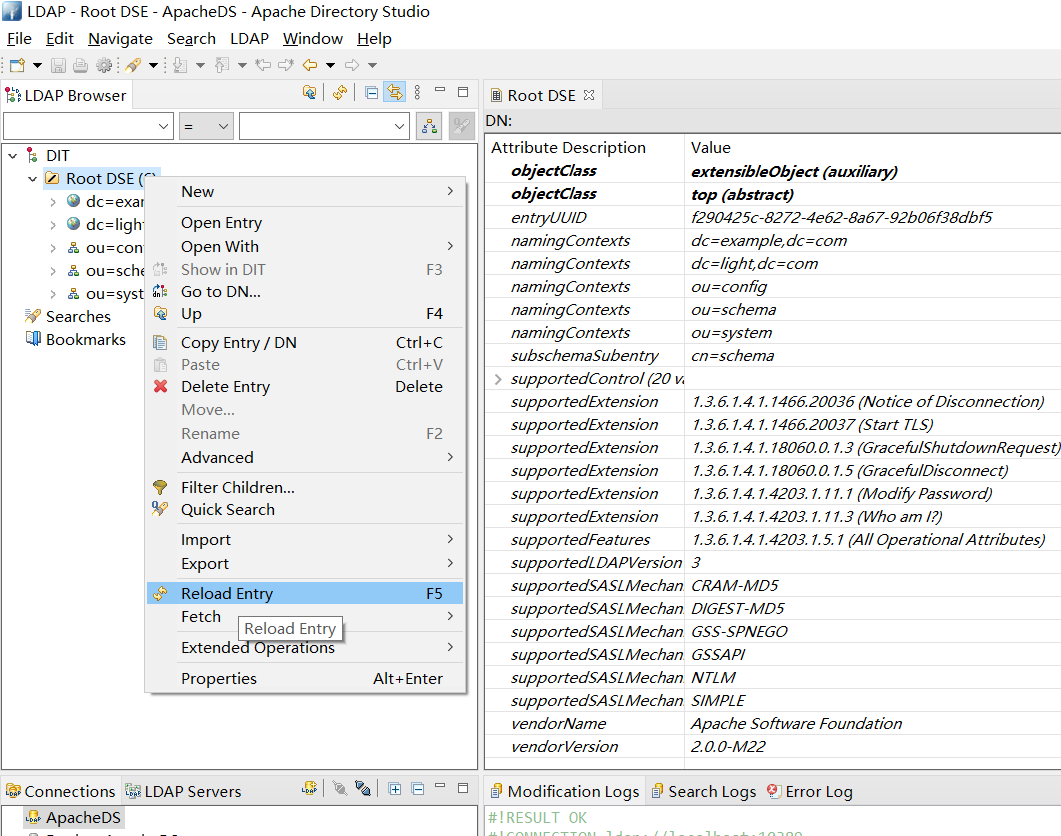Click the Expand All icon in Connections panel
Viewport: 1061px width, 836px height.
pos(395,789)
